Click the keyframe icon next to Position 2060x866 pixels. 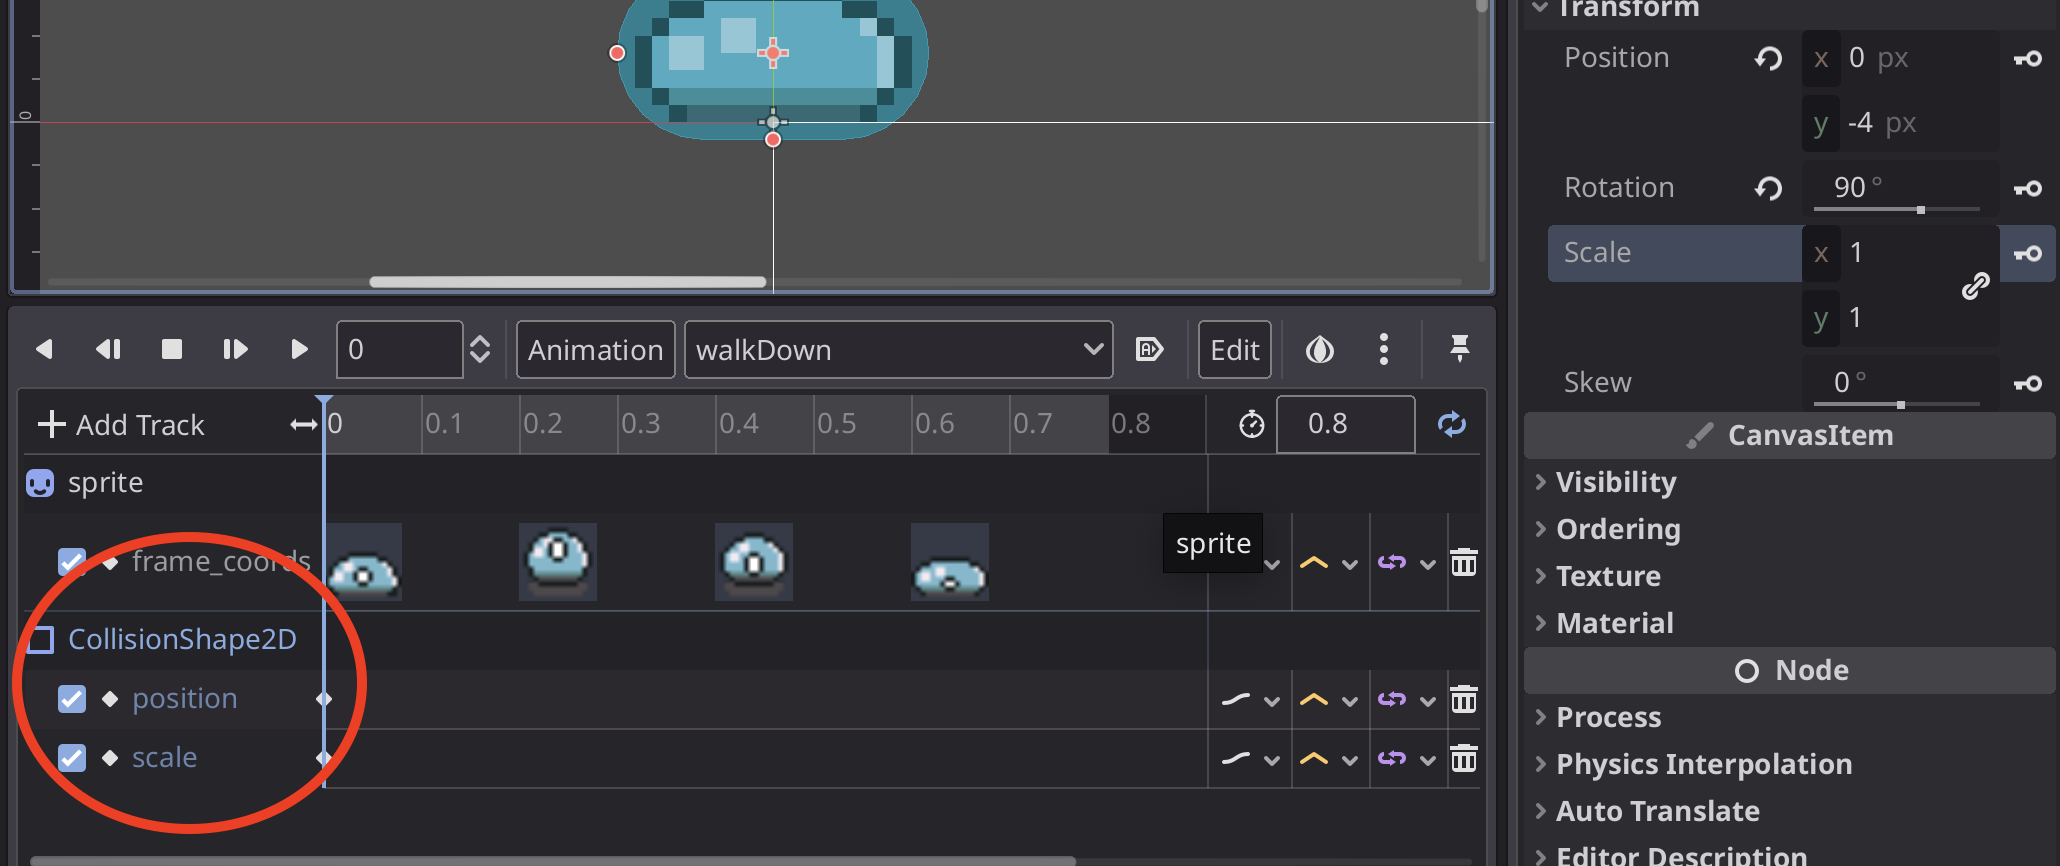click(x=2028, y=59)
